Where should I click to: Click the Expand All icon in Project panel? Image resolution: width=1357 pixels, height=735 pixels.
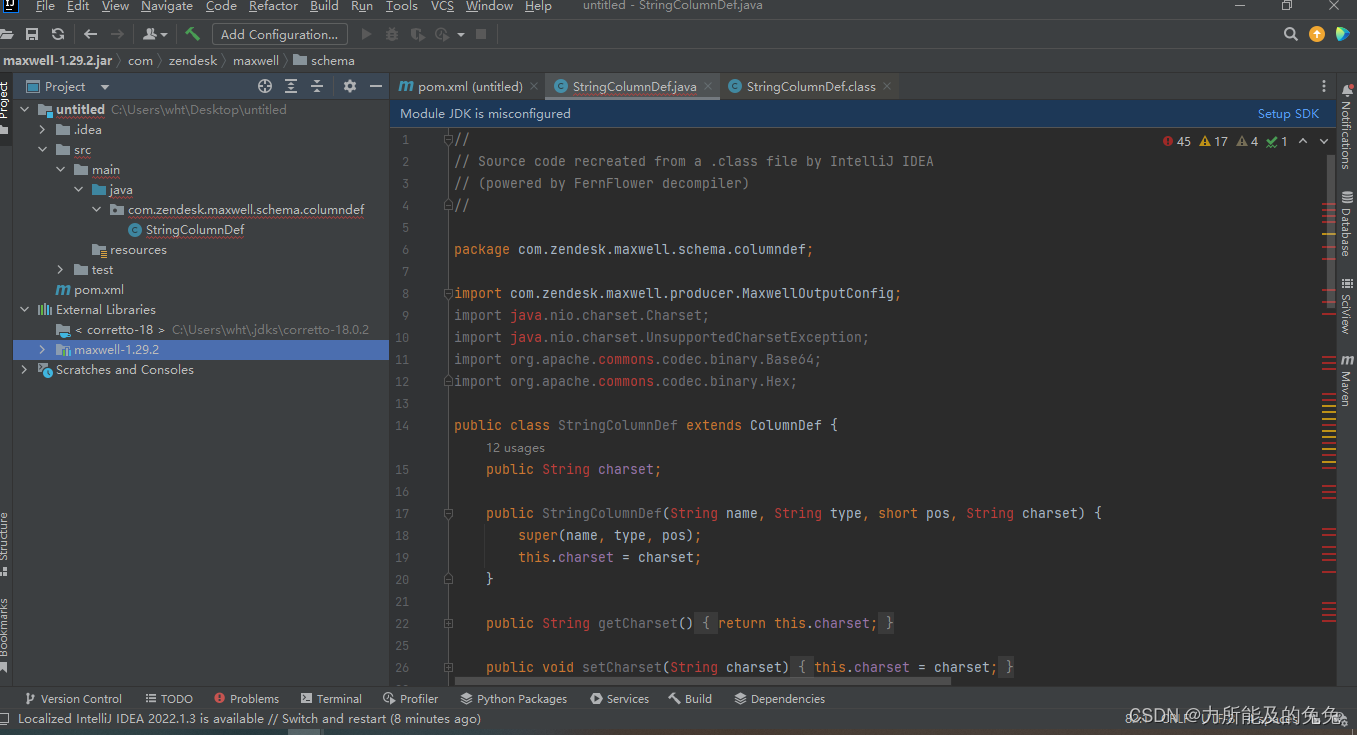point(291,86)
